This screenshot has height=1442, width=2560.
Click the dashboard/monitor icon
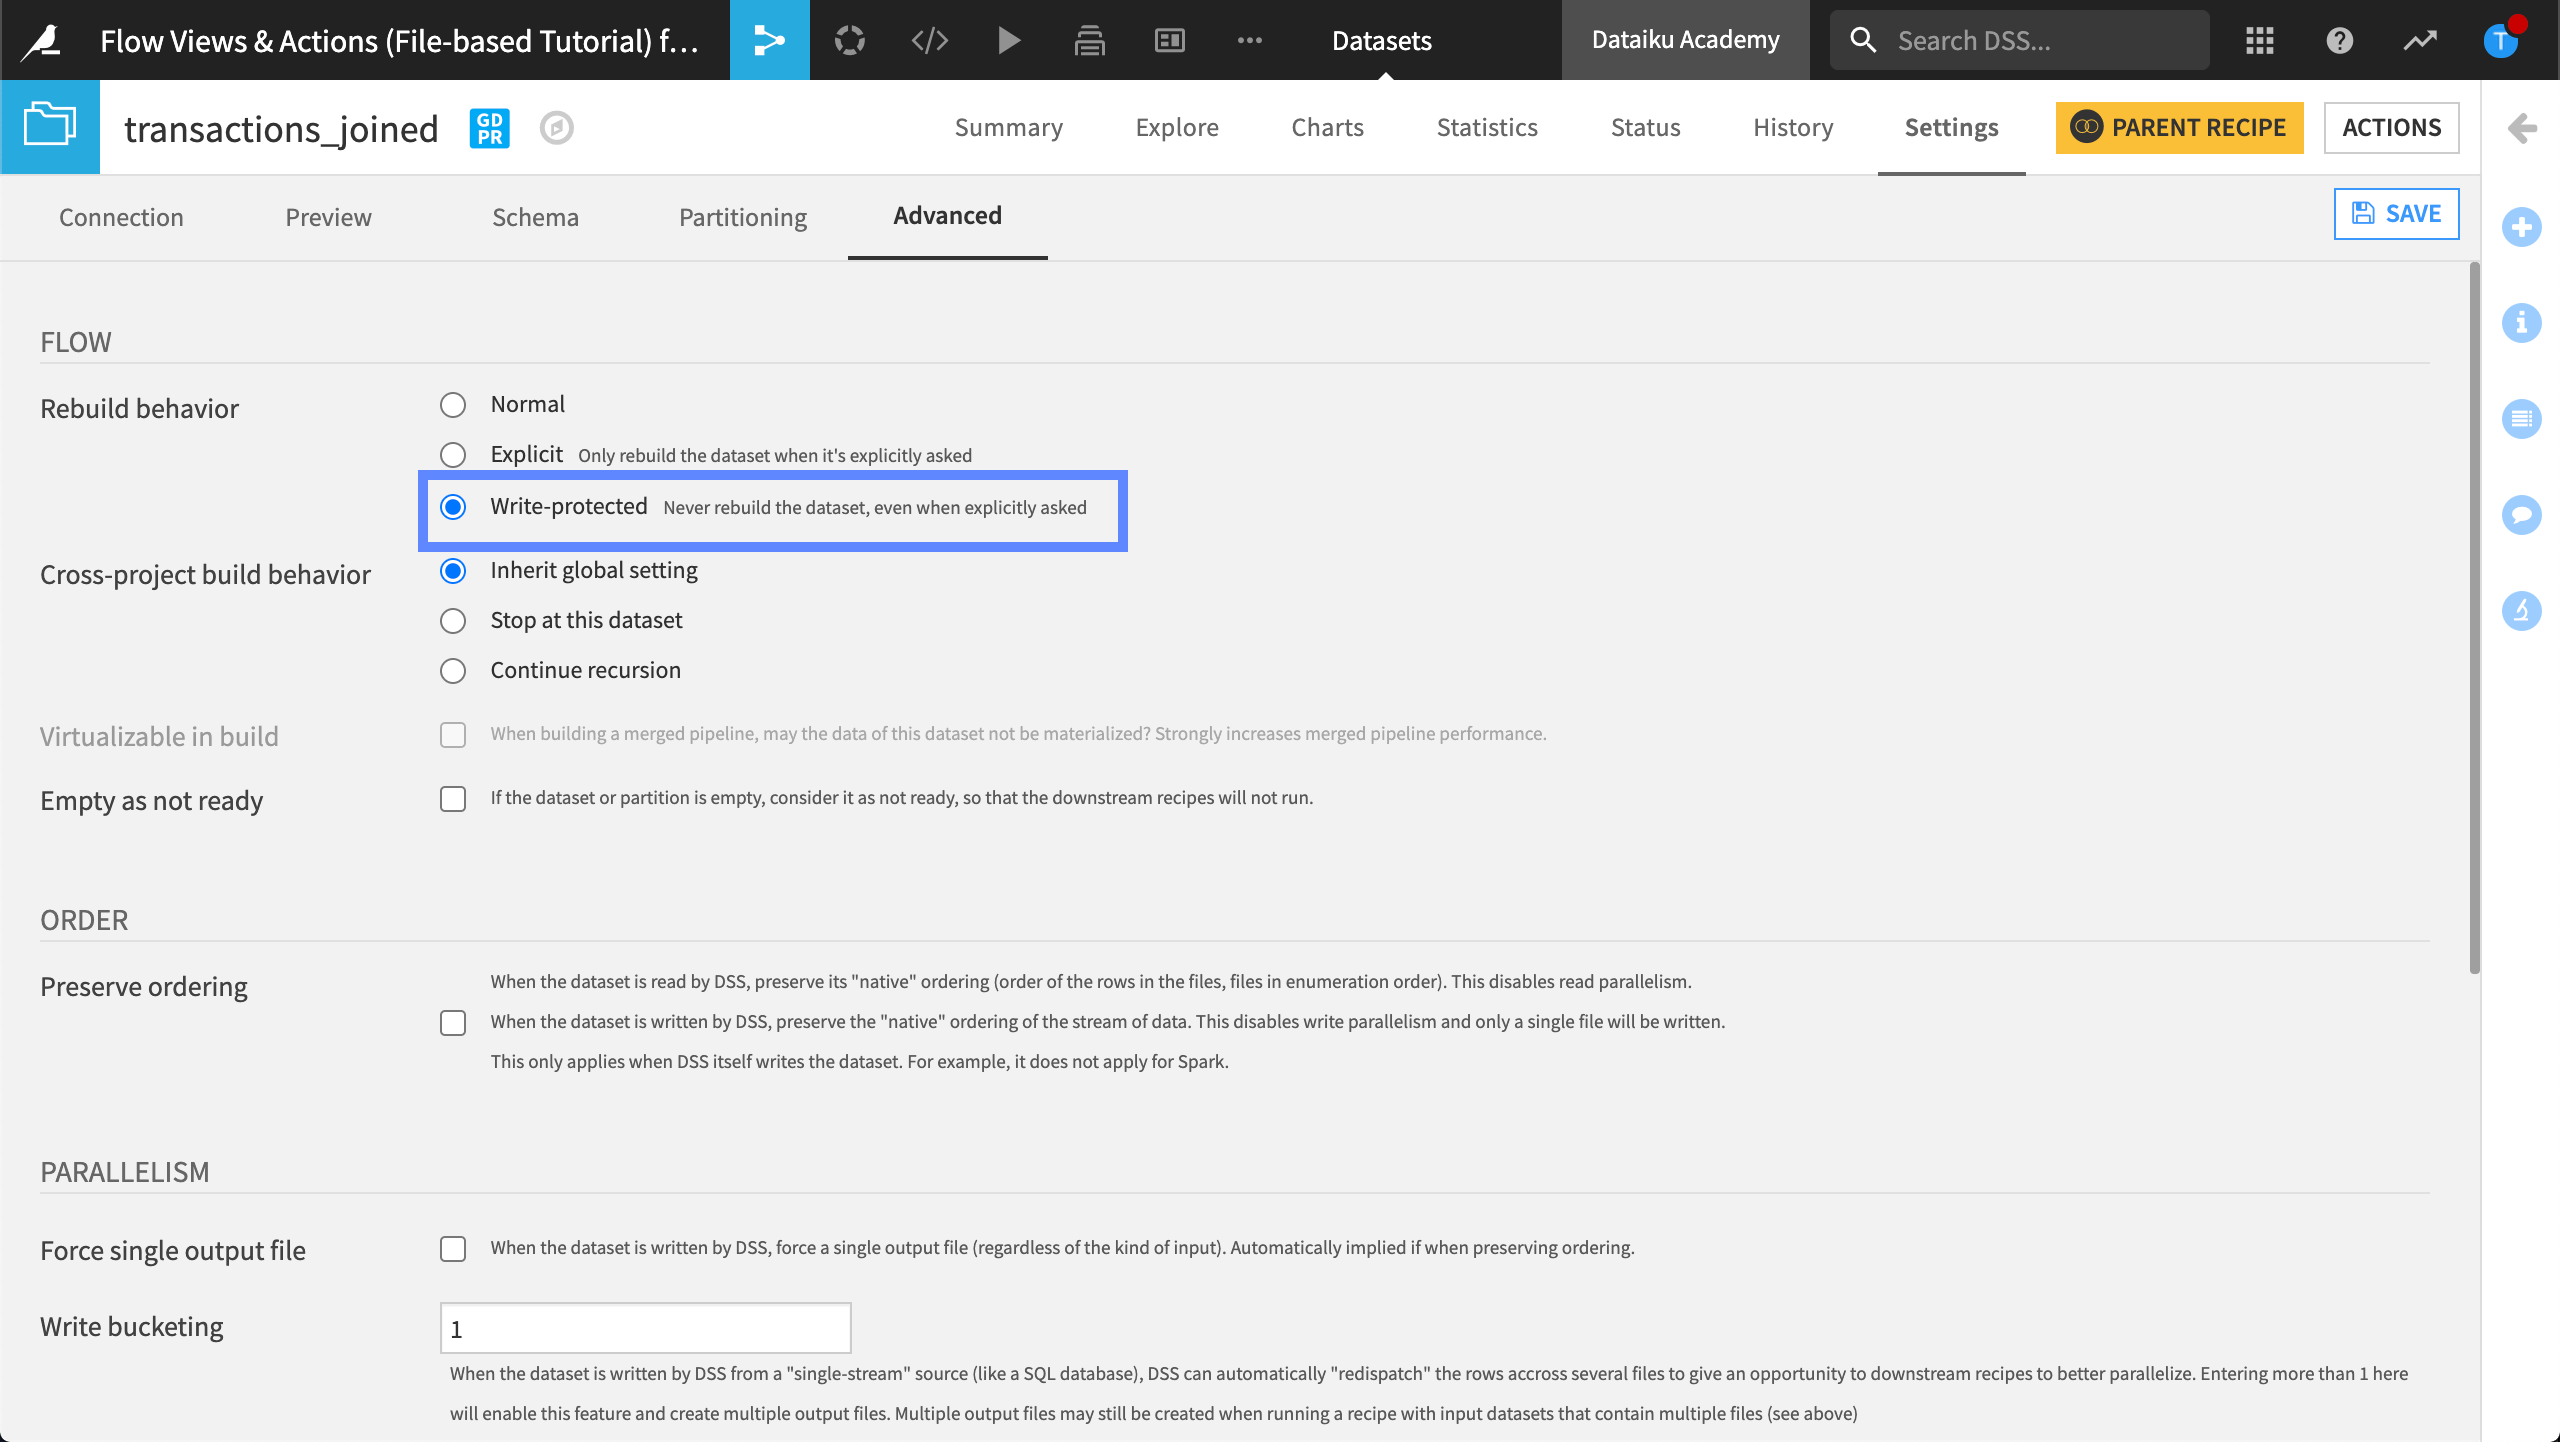pos(1169,39)
